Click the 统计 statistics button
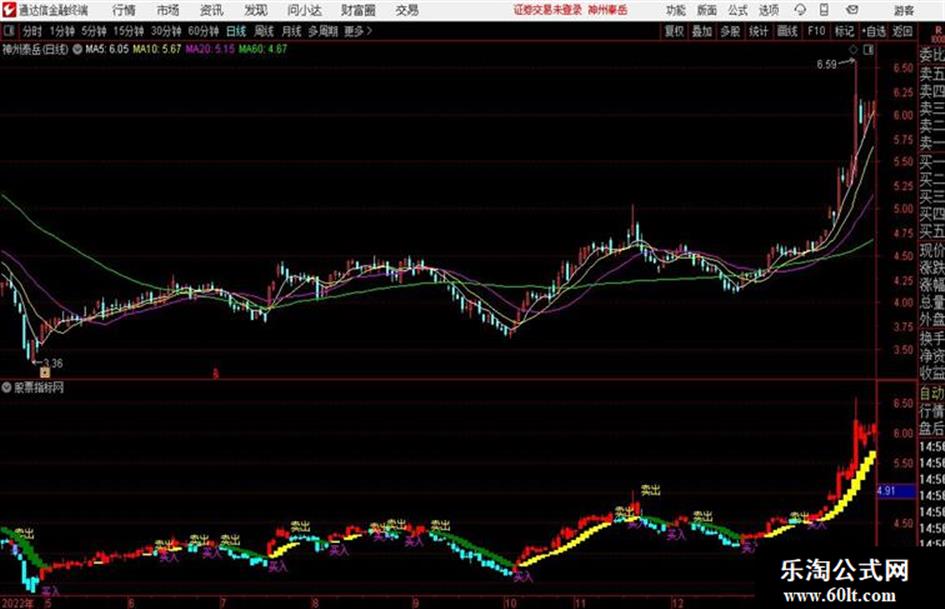The height and width of the screenshot is (609, 945). (759, 31)
